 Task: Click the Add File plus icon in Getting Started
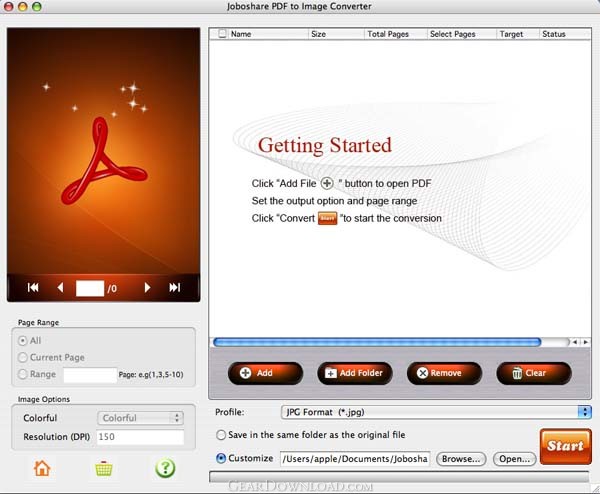click(x=327, y=184)
